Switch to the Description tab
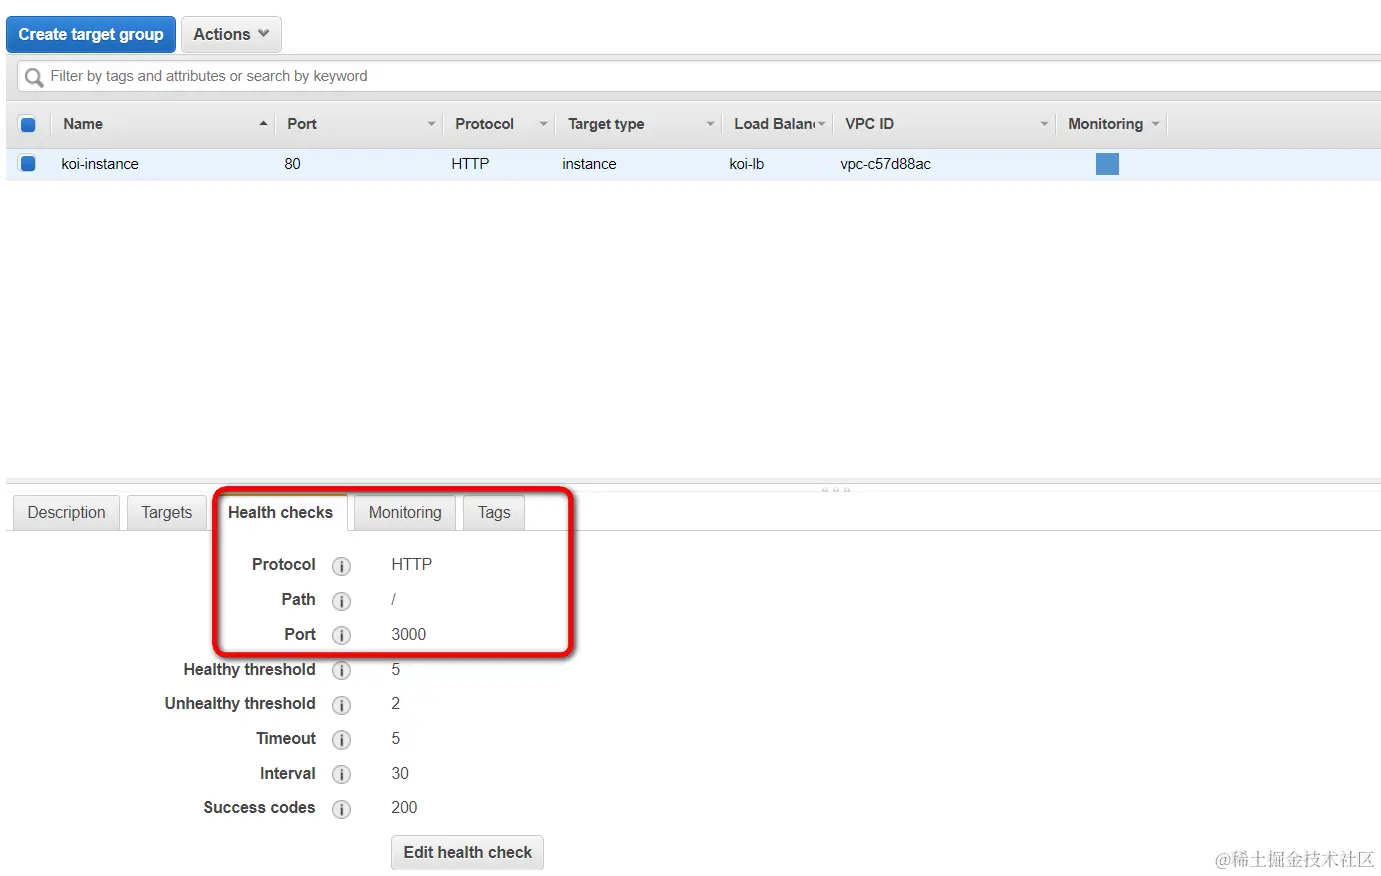 [66, 512]
